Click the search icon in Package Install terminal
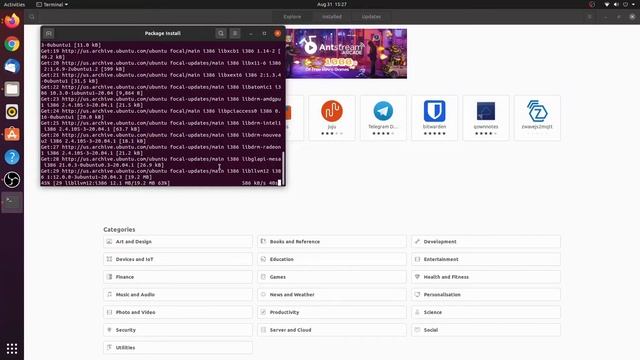Viewport: 640px width, 360px height. click(x=221, y=33)
